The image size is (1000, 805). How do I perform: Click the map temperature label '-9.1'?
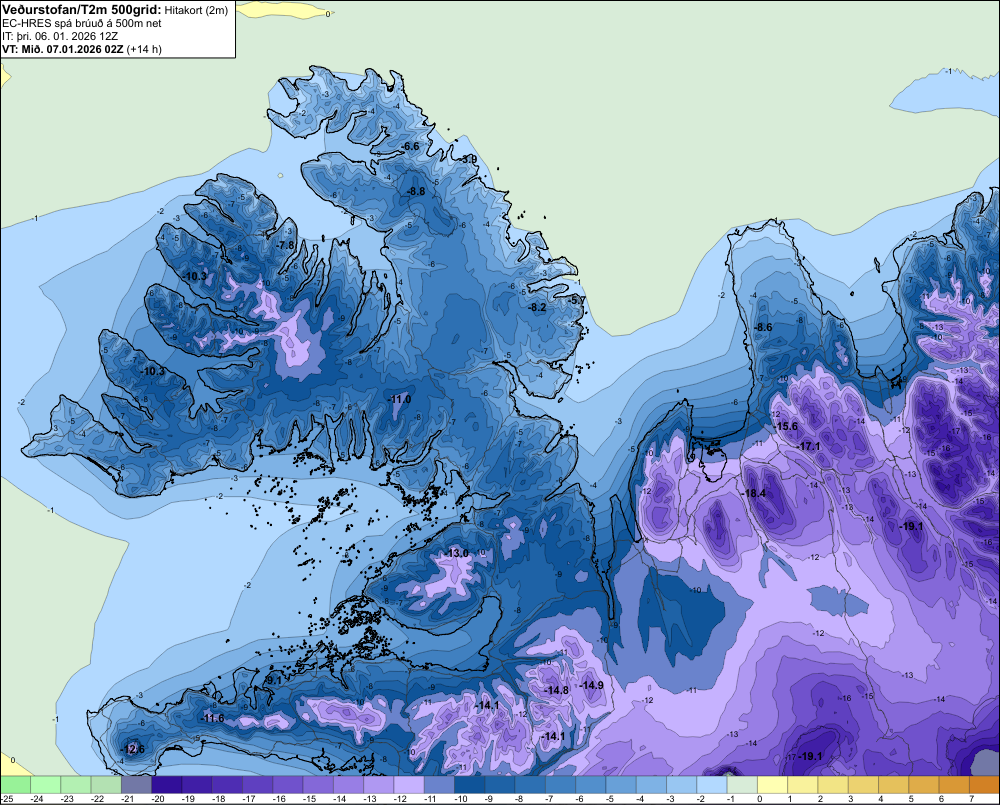click(x=273, y=681)
